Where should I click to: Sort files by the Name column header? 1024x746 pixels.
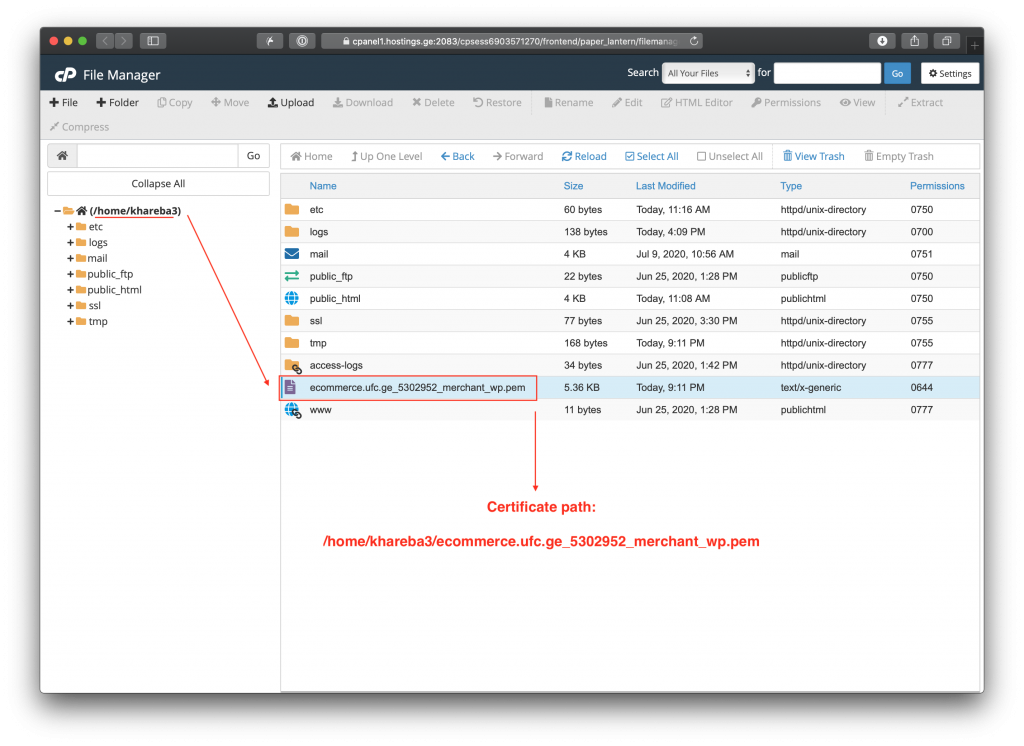(323, 186)
